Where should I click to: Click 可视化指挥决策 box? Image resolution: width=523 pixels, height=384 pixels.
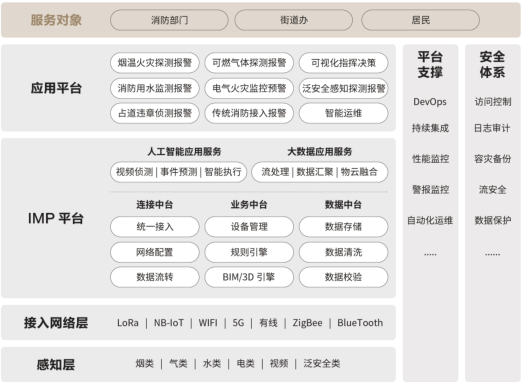click(344, 63)
